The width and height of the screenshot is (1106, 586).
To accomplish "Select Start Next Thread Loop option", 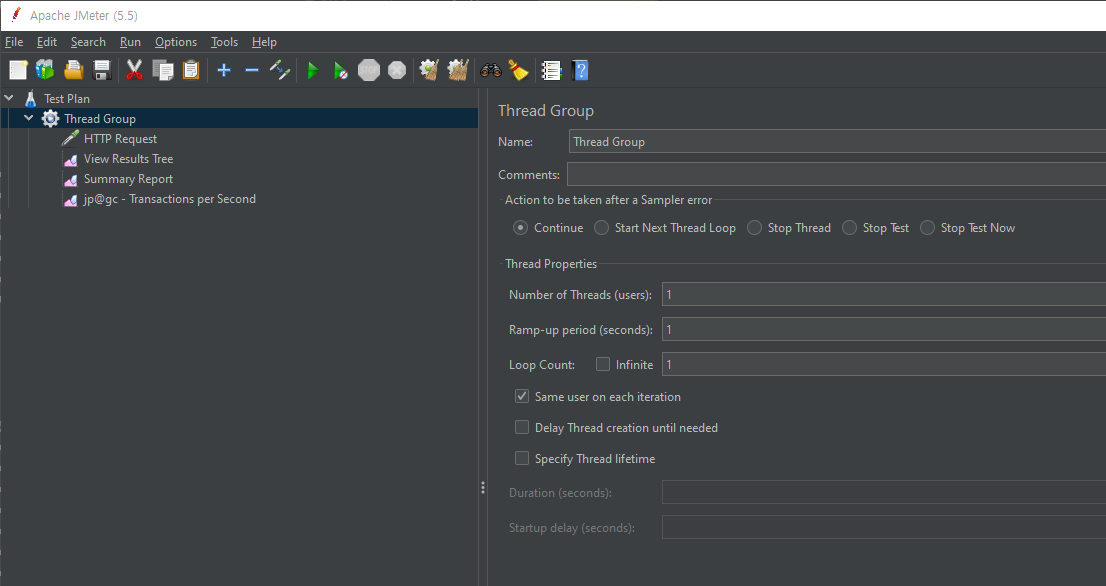I will [x=601, y=228].
